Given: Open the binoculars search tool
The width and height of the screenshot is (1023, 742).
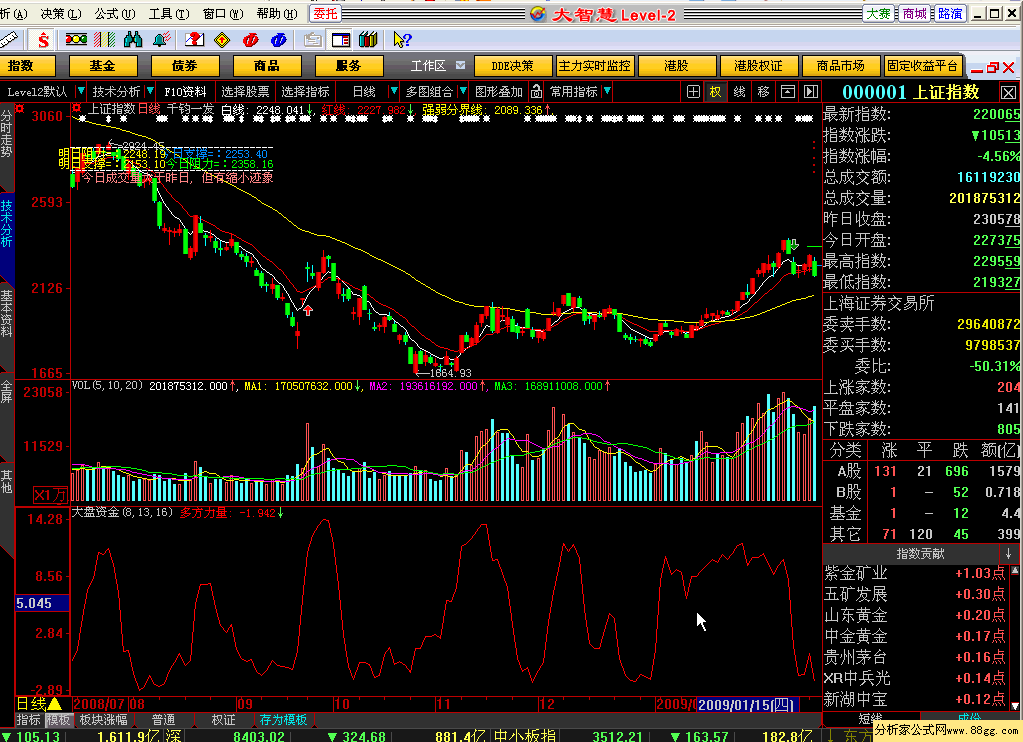Looking at the screenshot, I should click(133, 40).
